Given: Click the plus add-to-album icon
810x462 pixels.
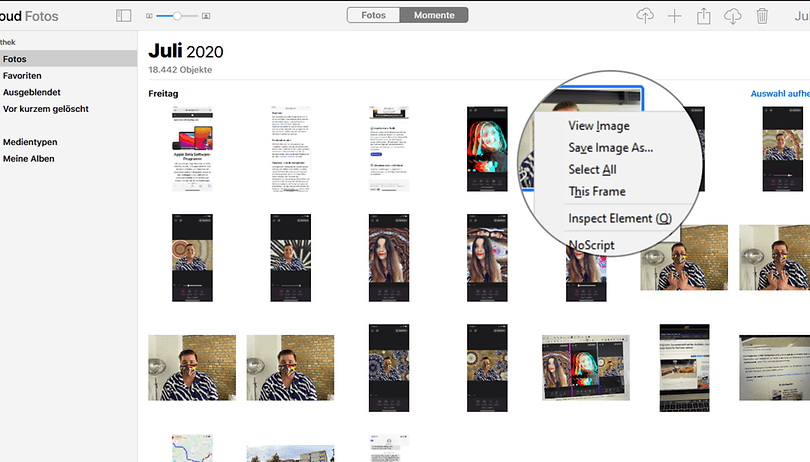Looking at the screenshot, I should point(674,16).
